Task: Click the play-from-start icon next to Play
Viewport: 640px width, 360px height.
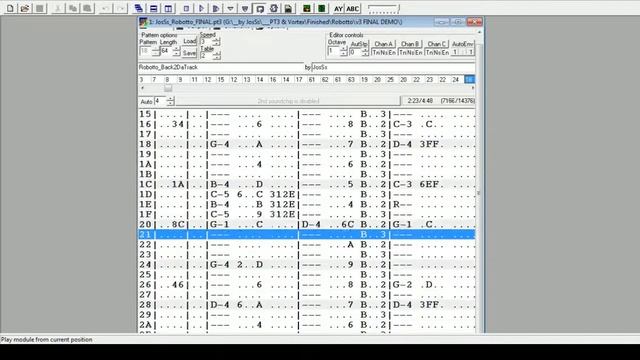Action: pyautogui.click(x=216, y=8)
